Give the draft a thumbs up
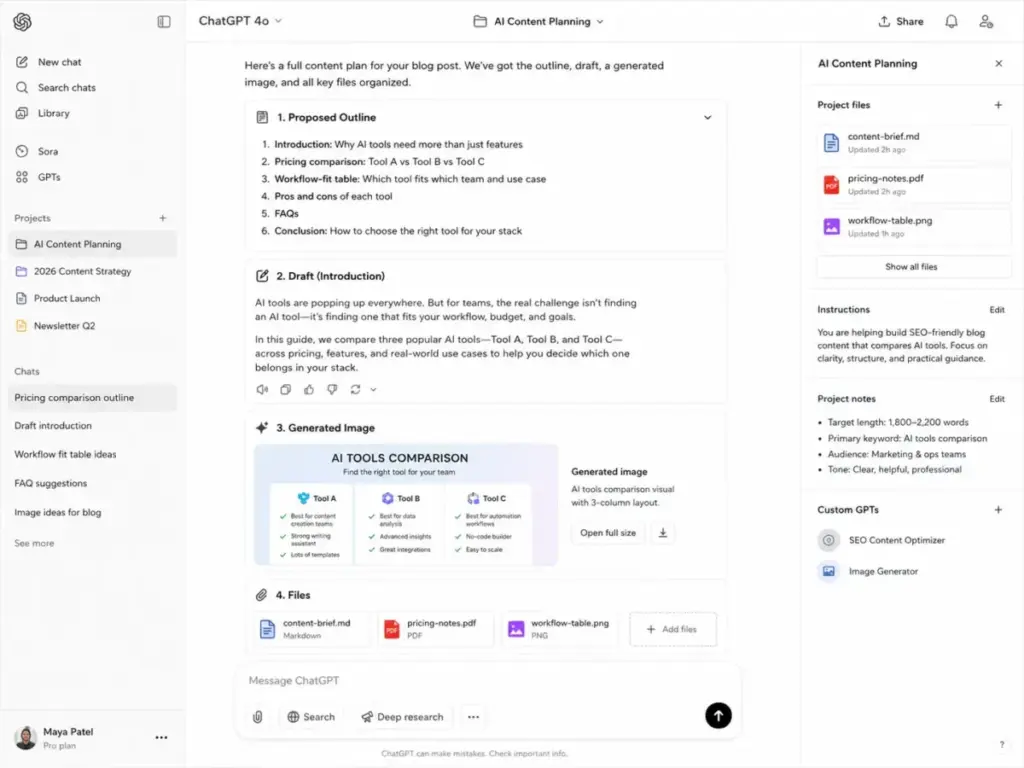 (309, 389)
